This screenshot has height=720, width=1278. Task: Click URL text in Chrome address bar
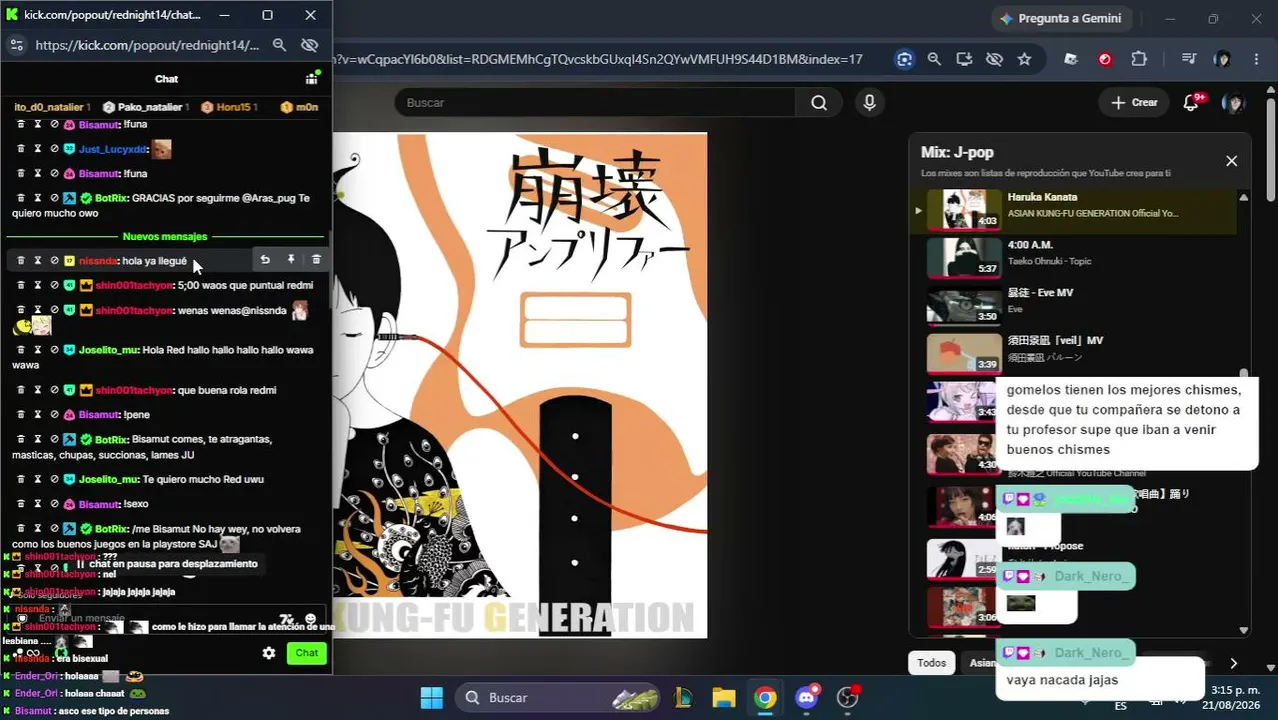[597, 59]
